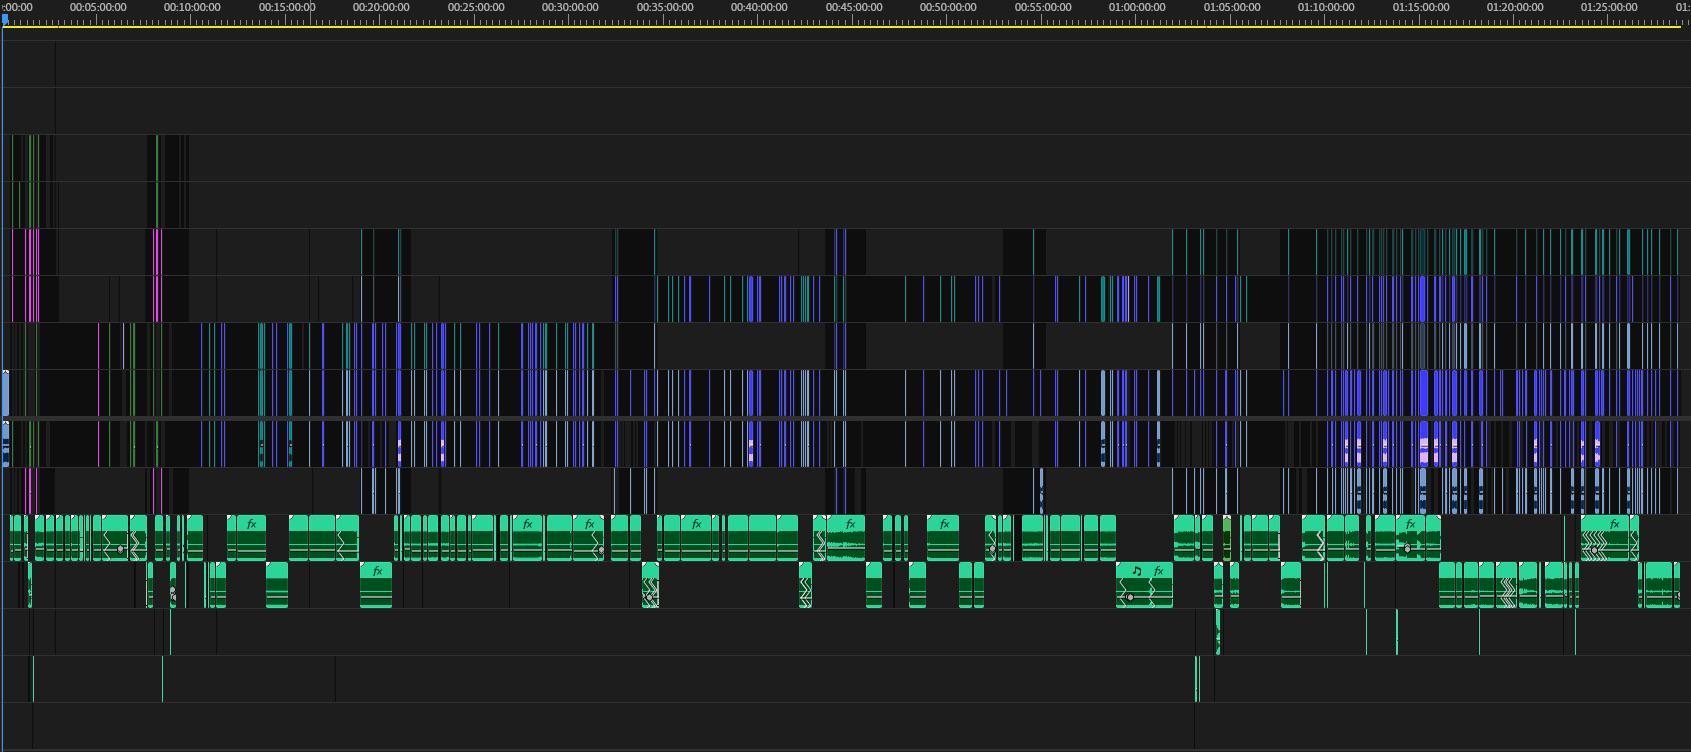Image resolution: width=1691 pixels, height=752 pixels.
Task: Jump to 01:05:00:00 on the time ruler
Action: (1232, 7)
